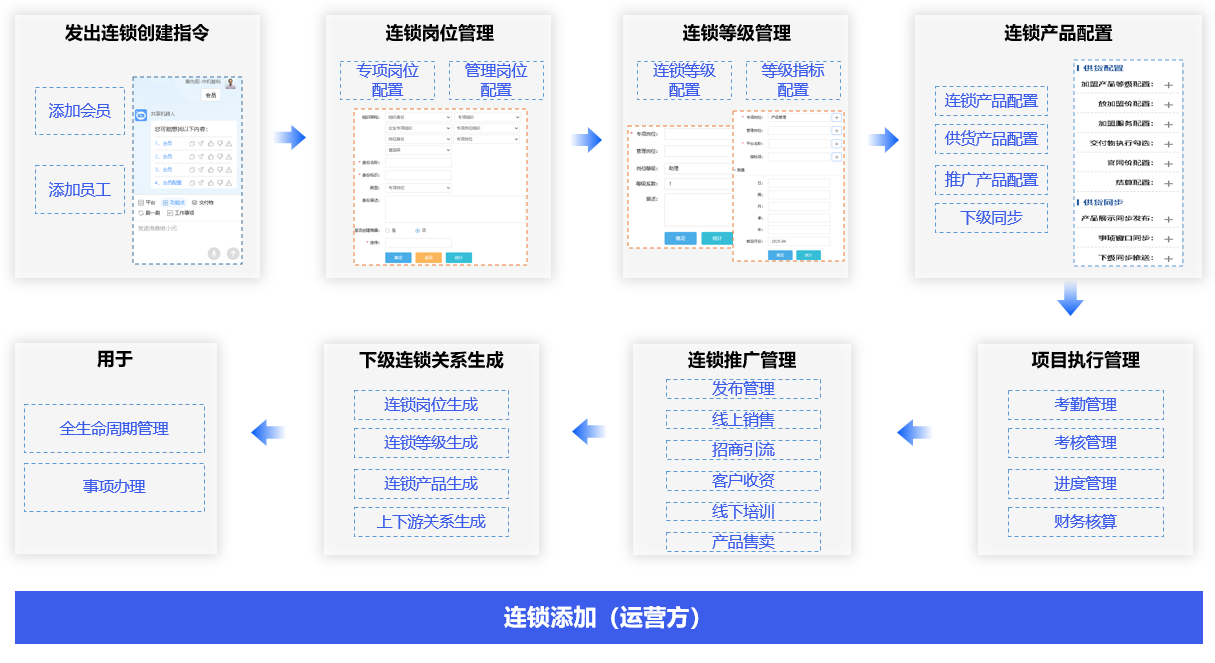The width and height of the screenshot is (1215, 663).
Task: Like the first 会员 suggestion with thumbs-up
Action: tap(211, 143)
